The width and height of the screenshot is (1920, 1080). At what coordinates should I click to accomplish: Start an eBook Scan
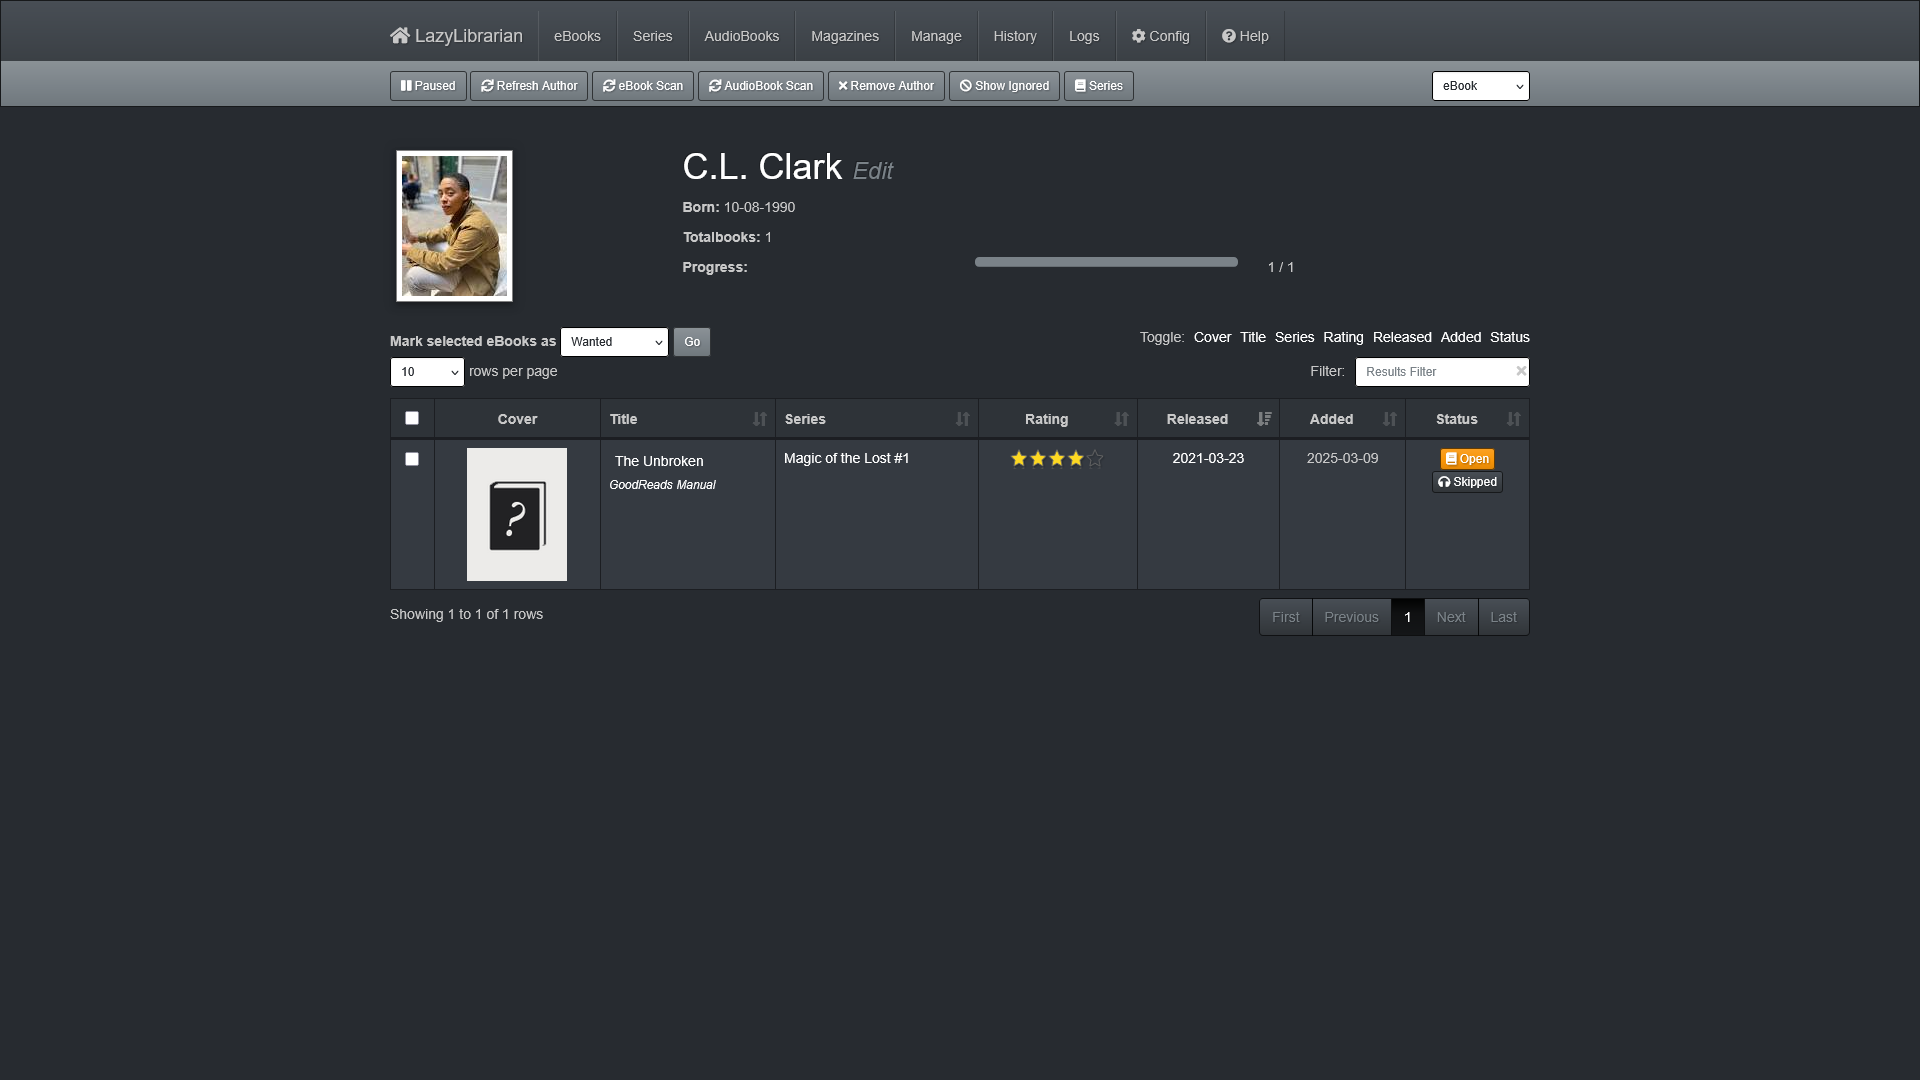[x=643, y=86]
